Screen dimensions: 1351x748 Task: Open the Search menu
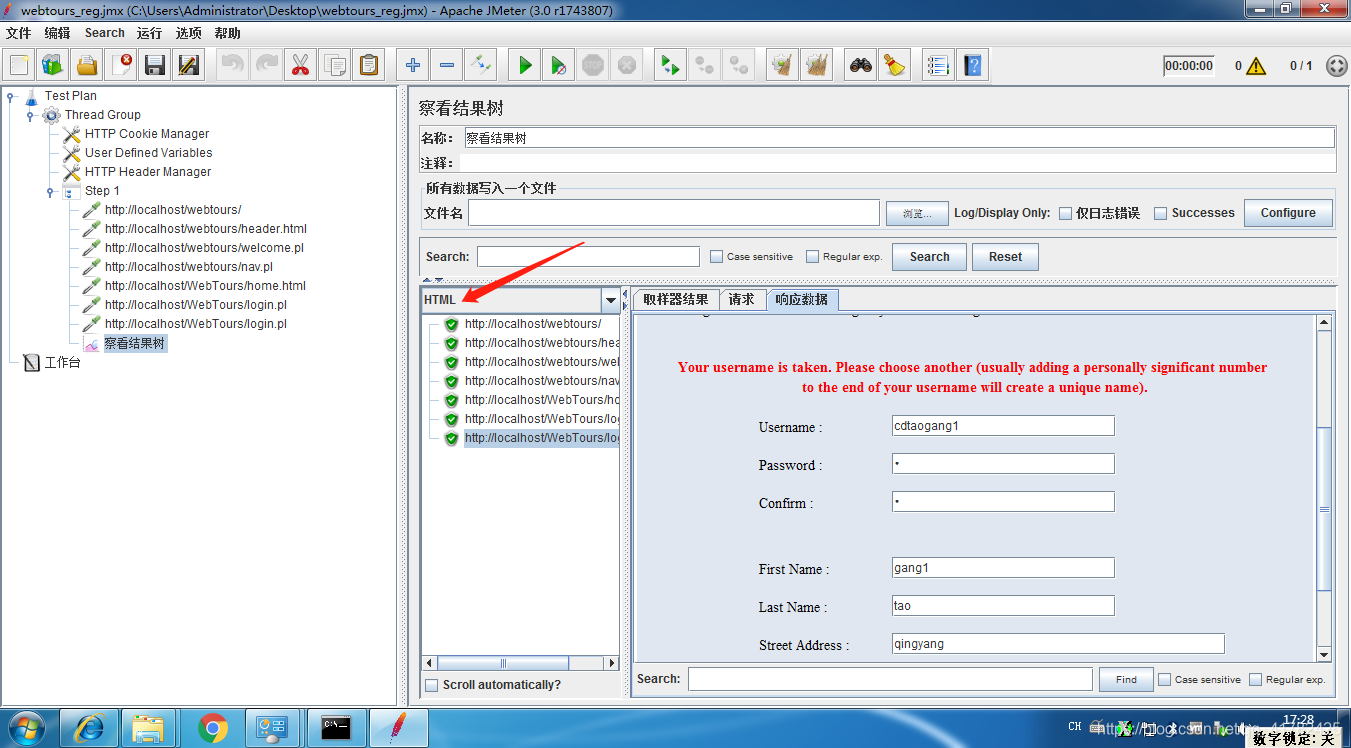click(104, 33)
